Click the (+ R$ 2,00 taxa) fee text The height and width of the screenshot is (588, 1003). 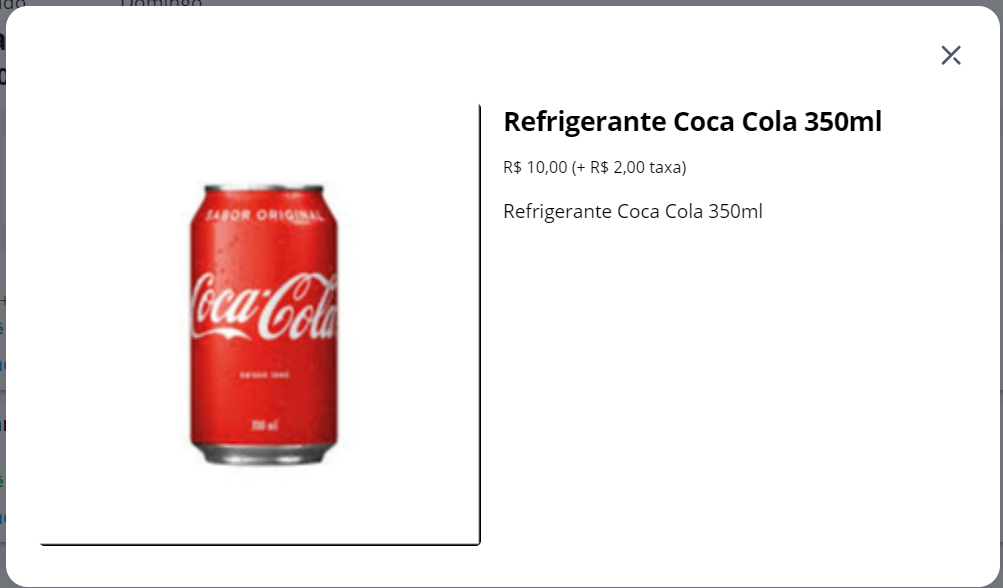click(x=629, y=167)
